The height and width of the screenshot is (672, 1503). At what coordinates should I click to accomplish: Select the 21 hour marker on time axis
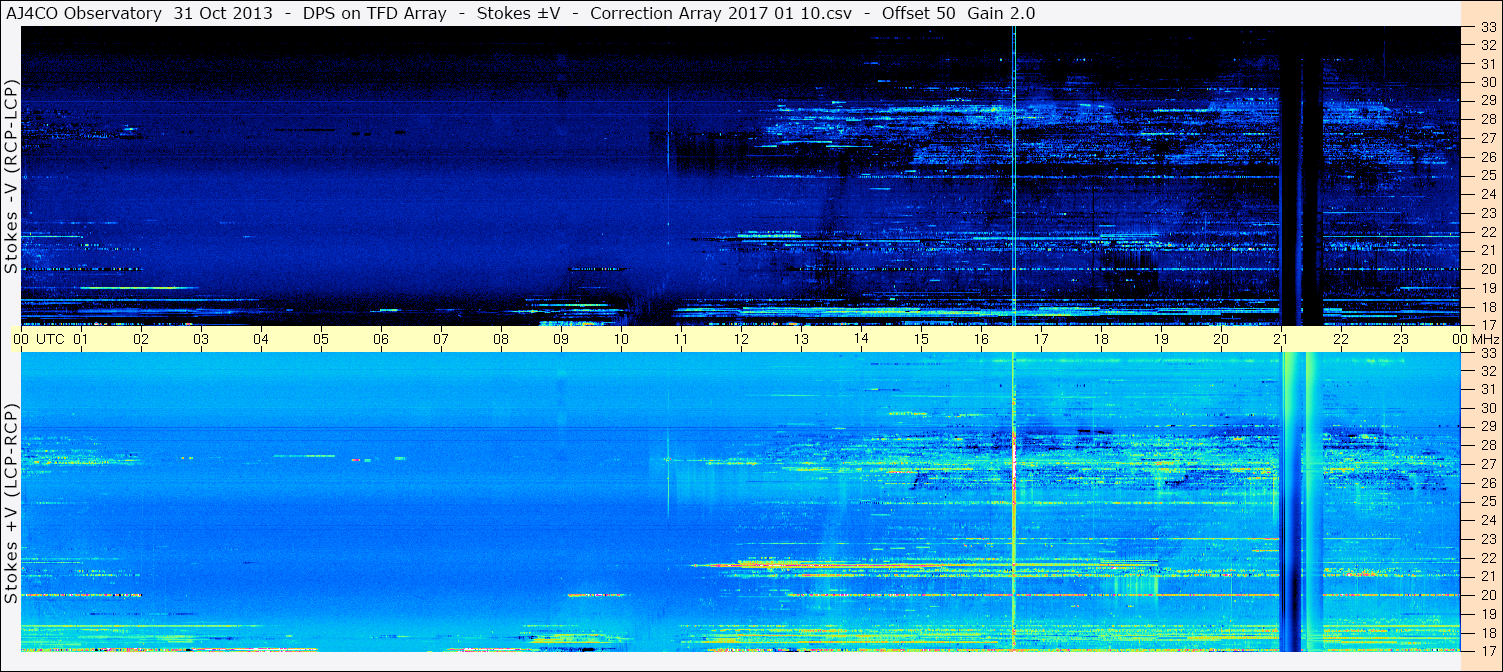[1281, 339]
